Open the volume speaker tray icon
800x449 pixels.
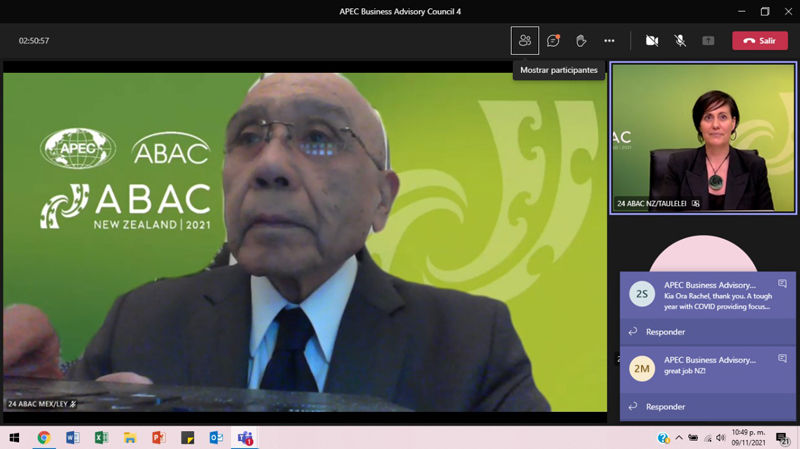point(721,438)
